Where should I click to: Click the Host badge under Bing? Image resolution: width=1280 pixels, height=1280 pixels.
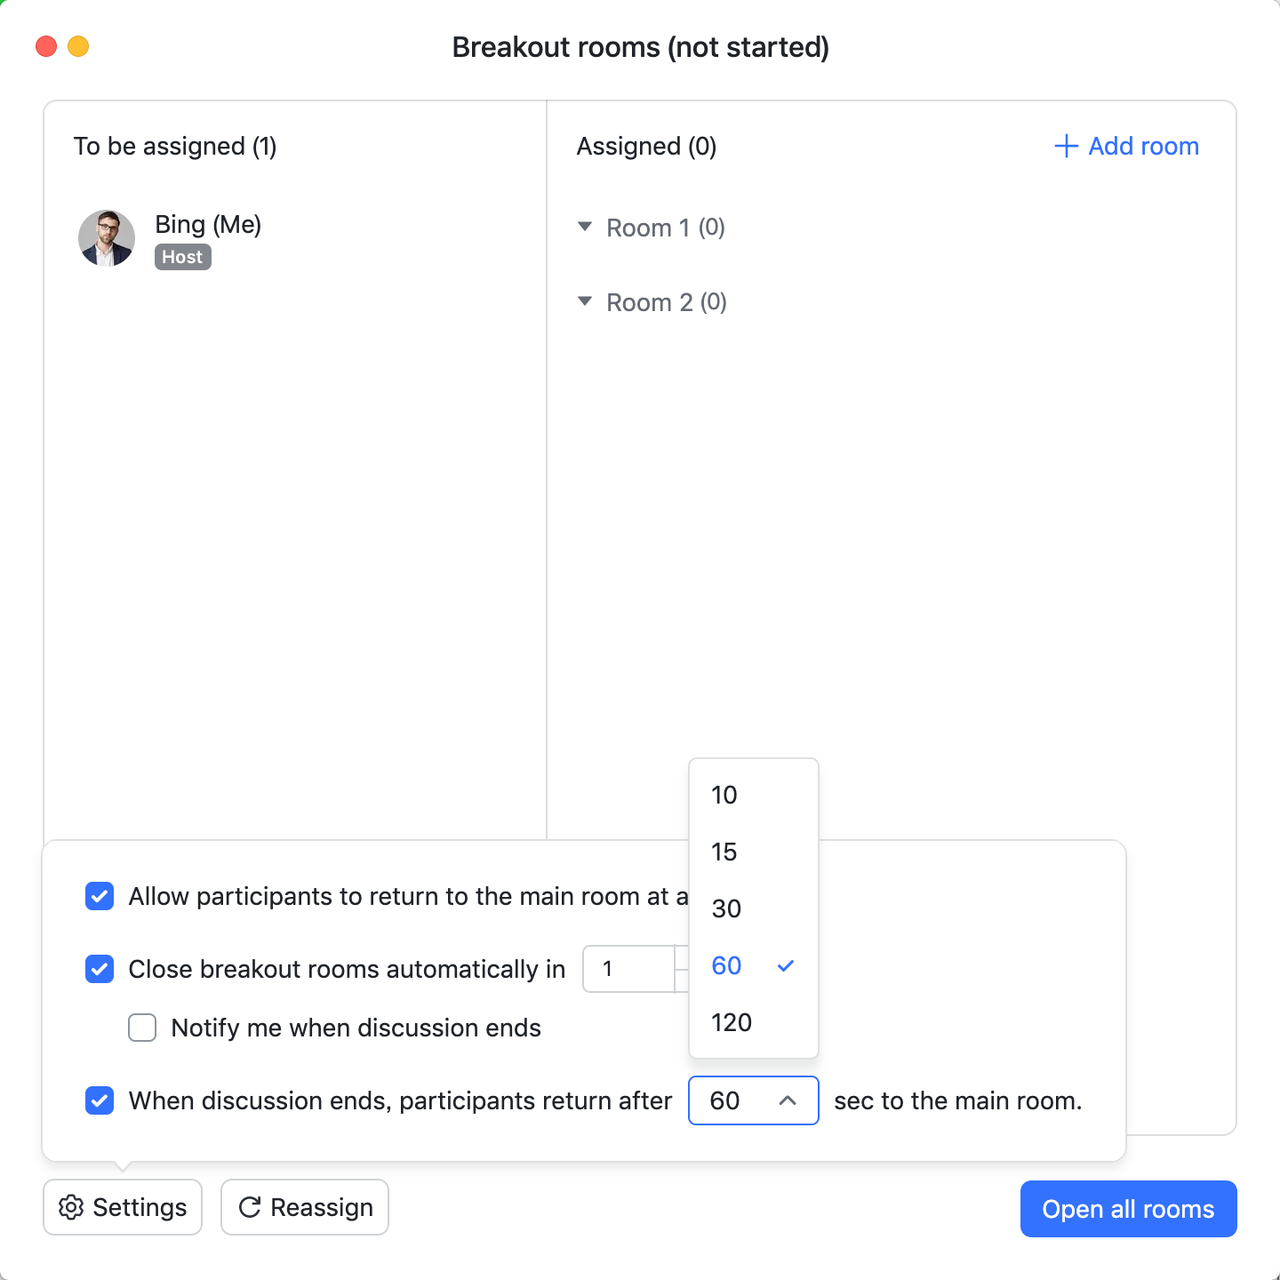tap(183, 257)
